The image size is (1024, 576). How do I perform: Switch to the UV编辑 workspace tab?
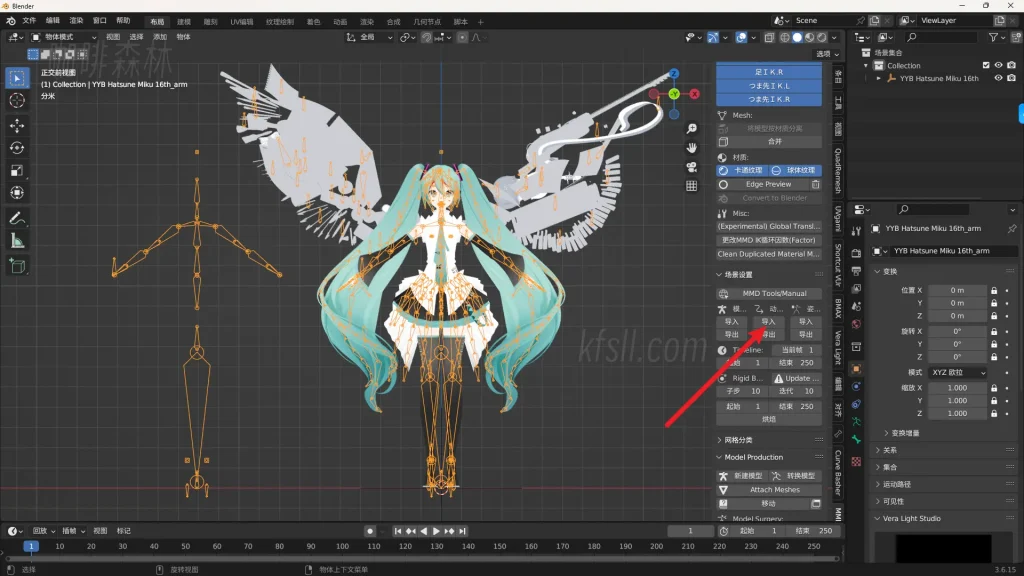[242, 21]
